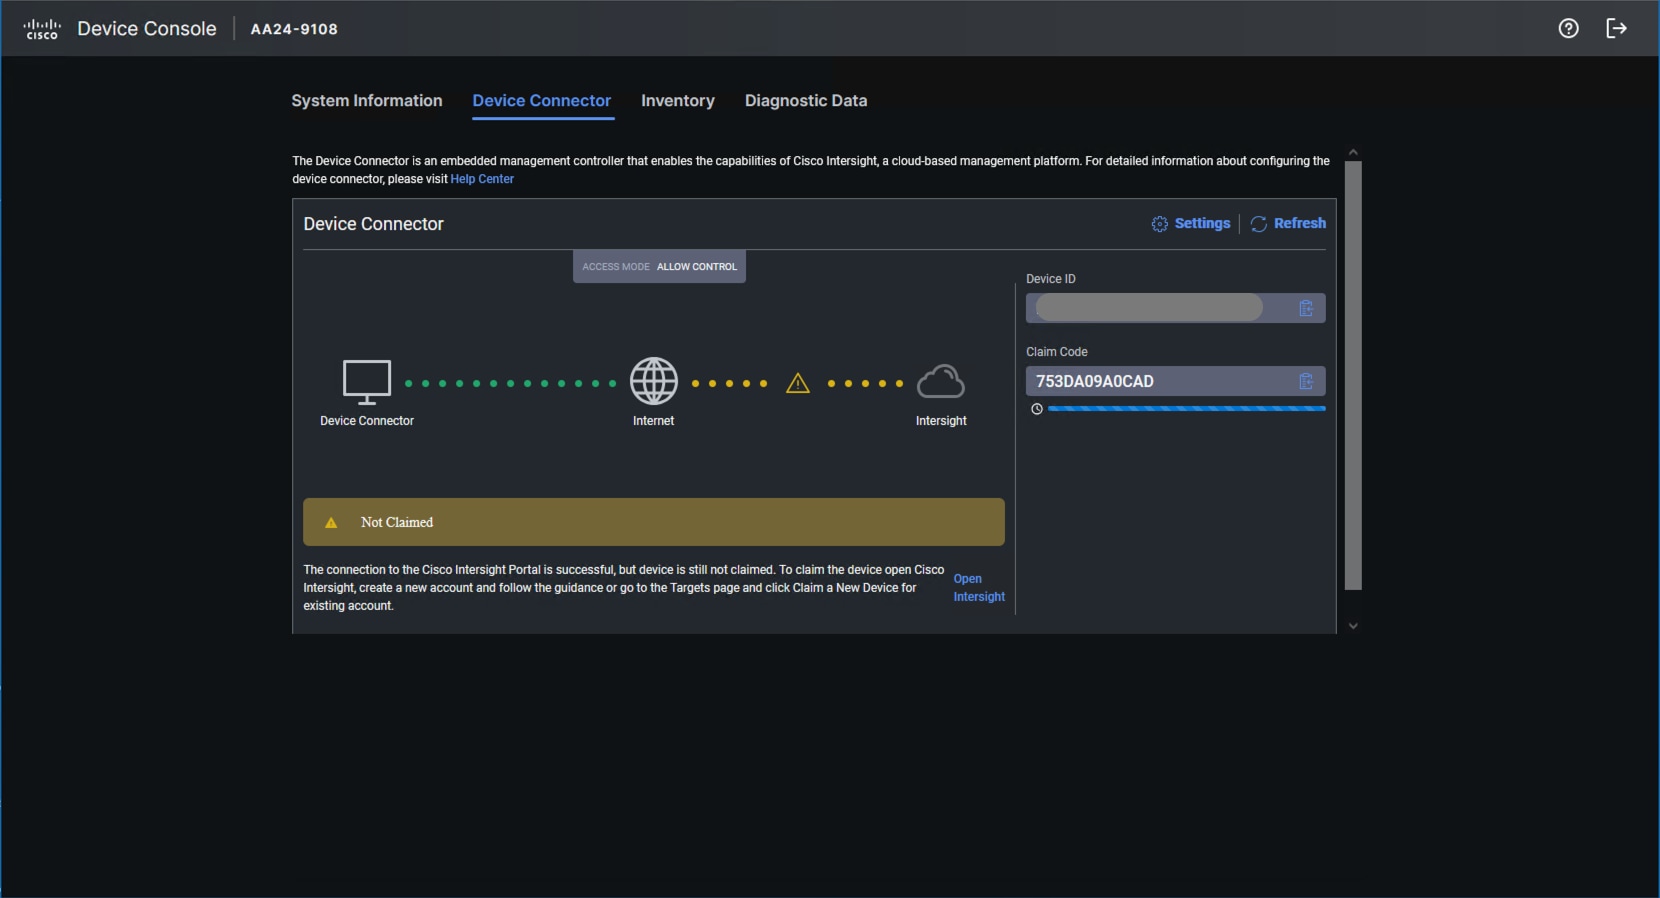1660x898 pixels.
Task: Click the Device Console title
Action: click(147, 29)
